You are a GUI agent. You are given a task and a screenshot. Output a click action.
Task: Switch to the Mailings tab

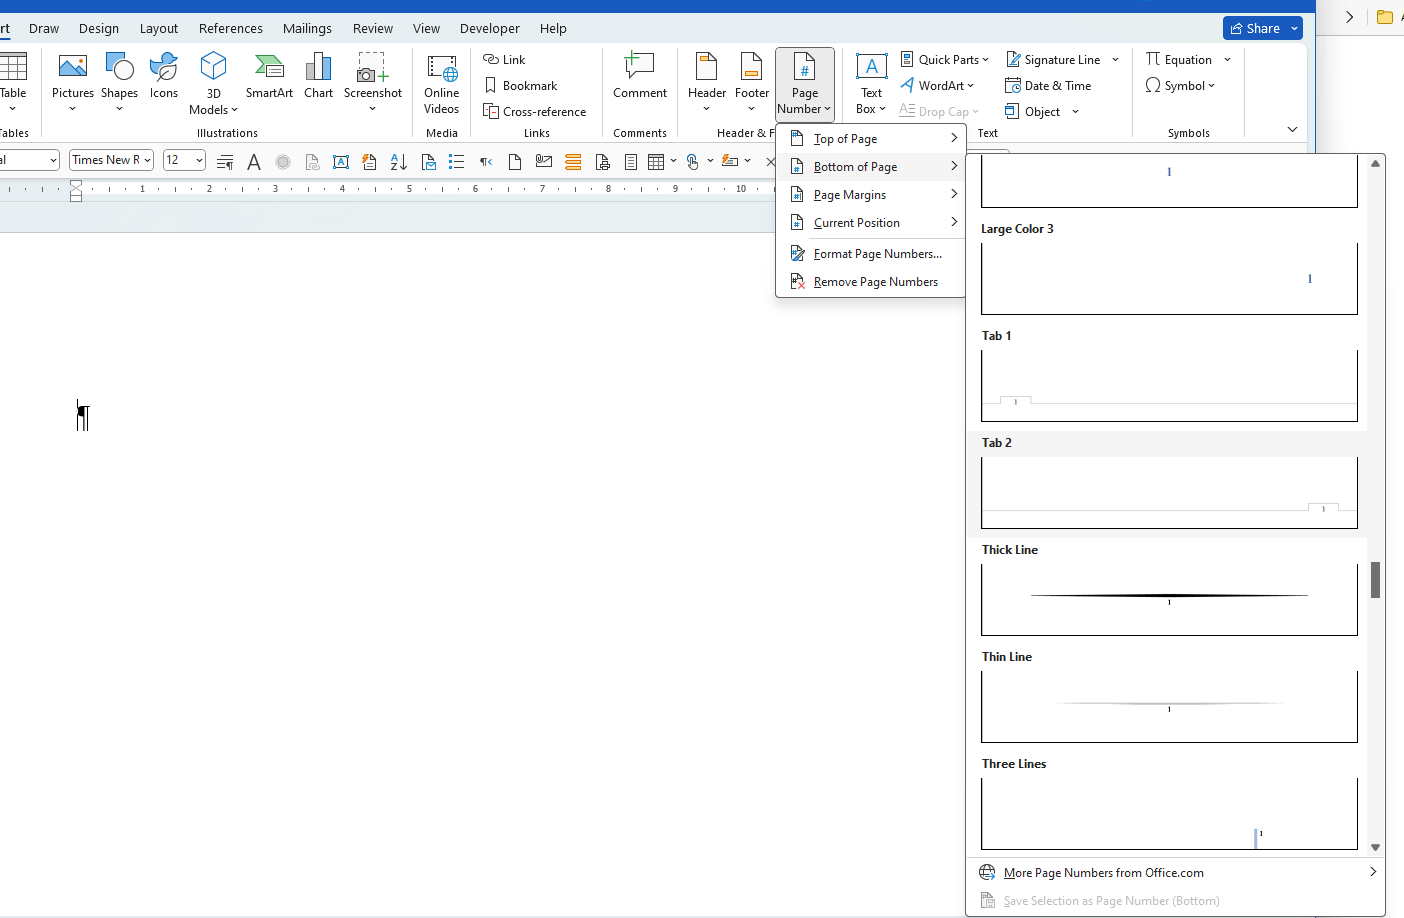click(x=307, y=28)
